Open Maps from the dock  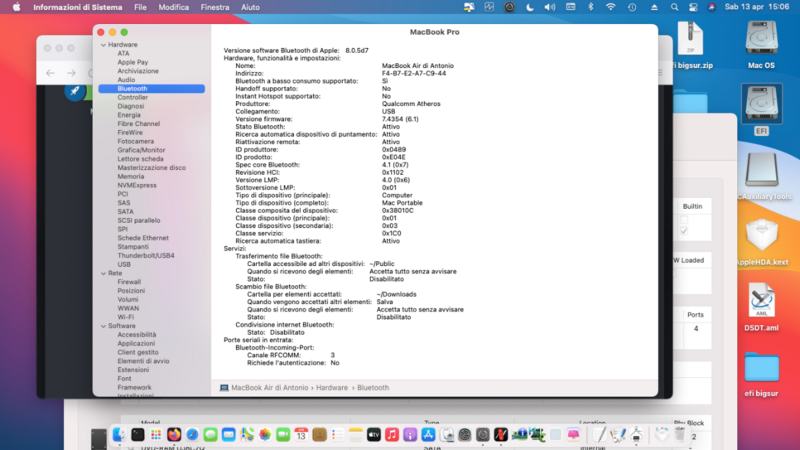(247, 434)
